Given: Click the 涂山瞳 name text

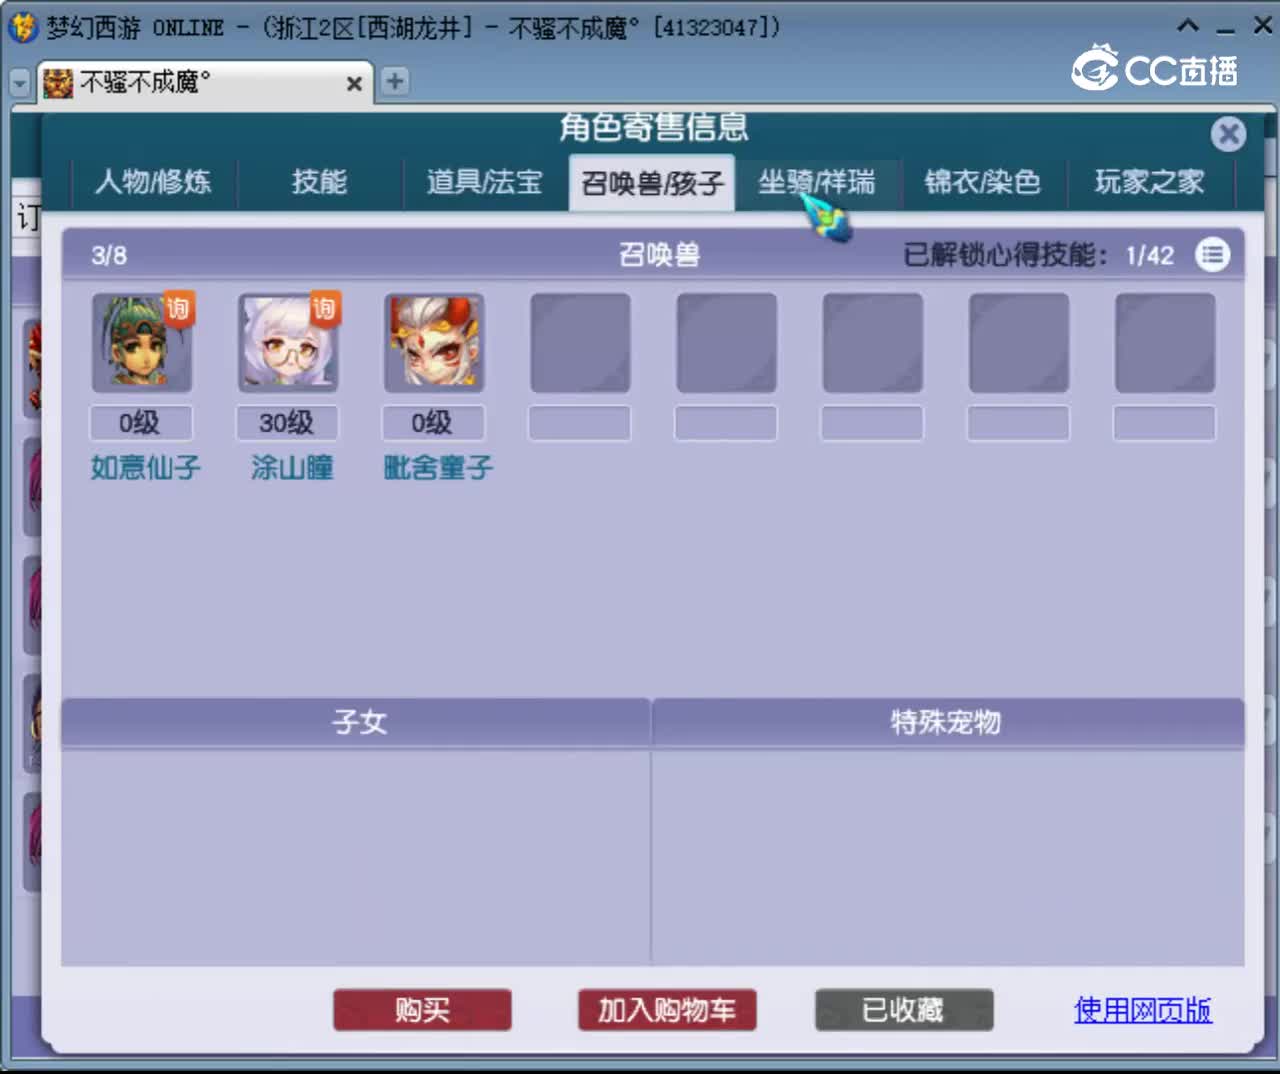Looking at the screenshot, I should [292, 468].
